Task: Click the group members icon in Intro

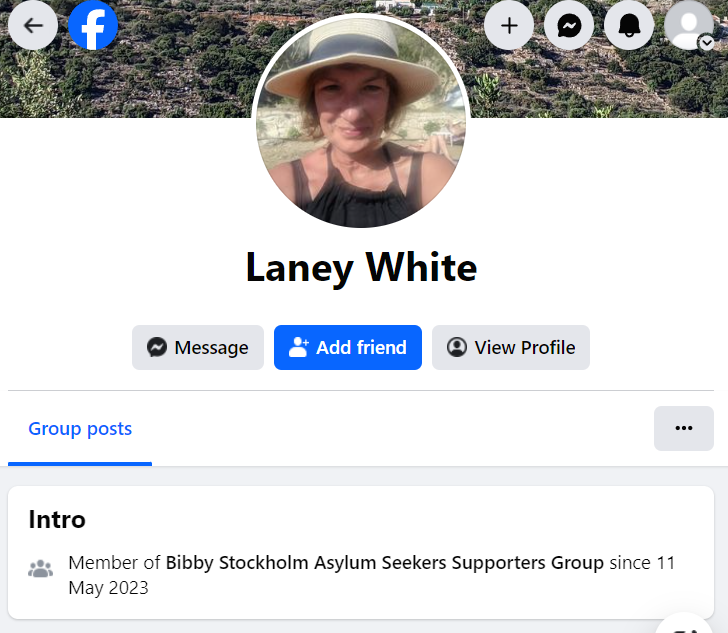Action: pyautogui.click(x=40, y=568)
